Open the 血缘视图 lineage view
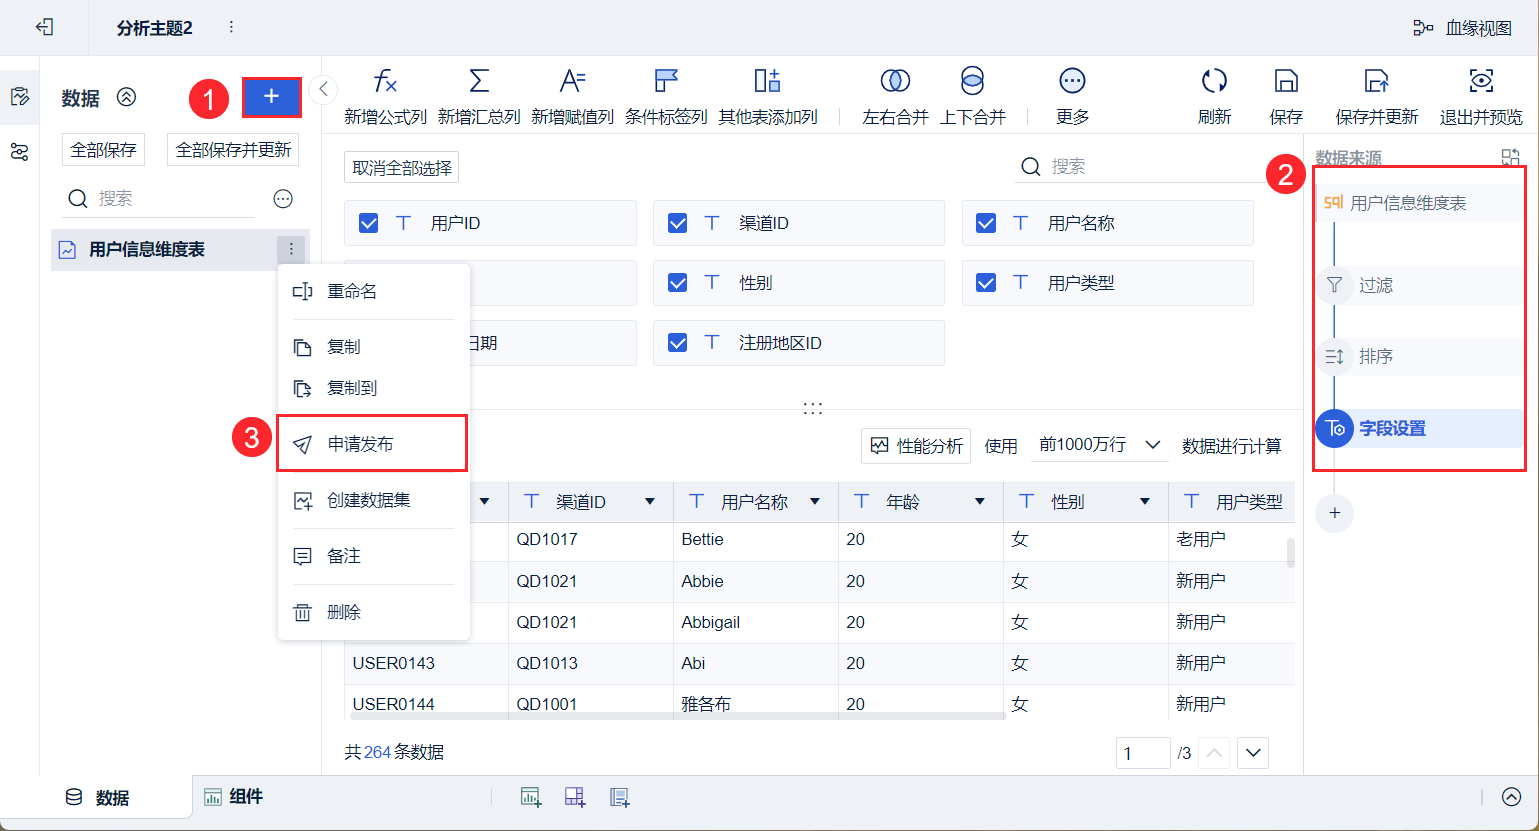This screenshot has height=831, width=1539. (1462, 28)
